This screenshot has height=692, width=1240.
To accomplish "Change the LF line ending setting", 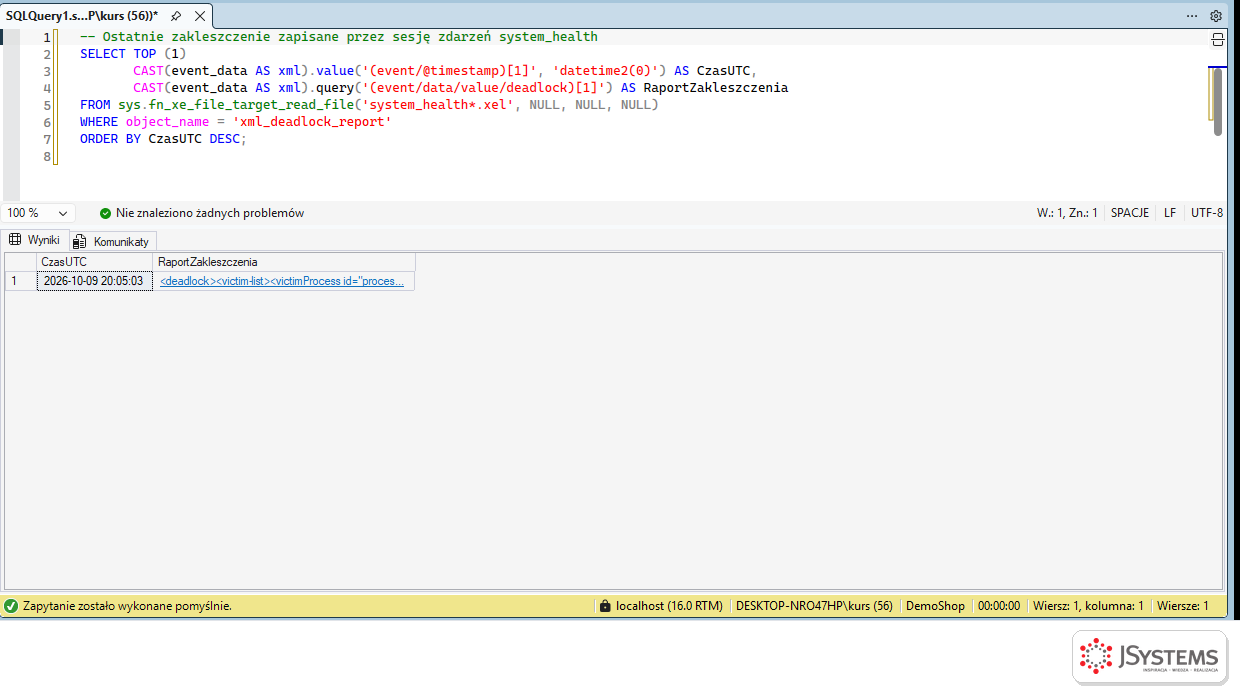I will (1170, 213).
